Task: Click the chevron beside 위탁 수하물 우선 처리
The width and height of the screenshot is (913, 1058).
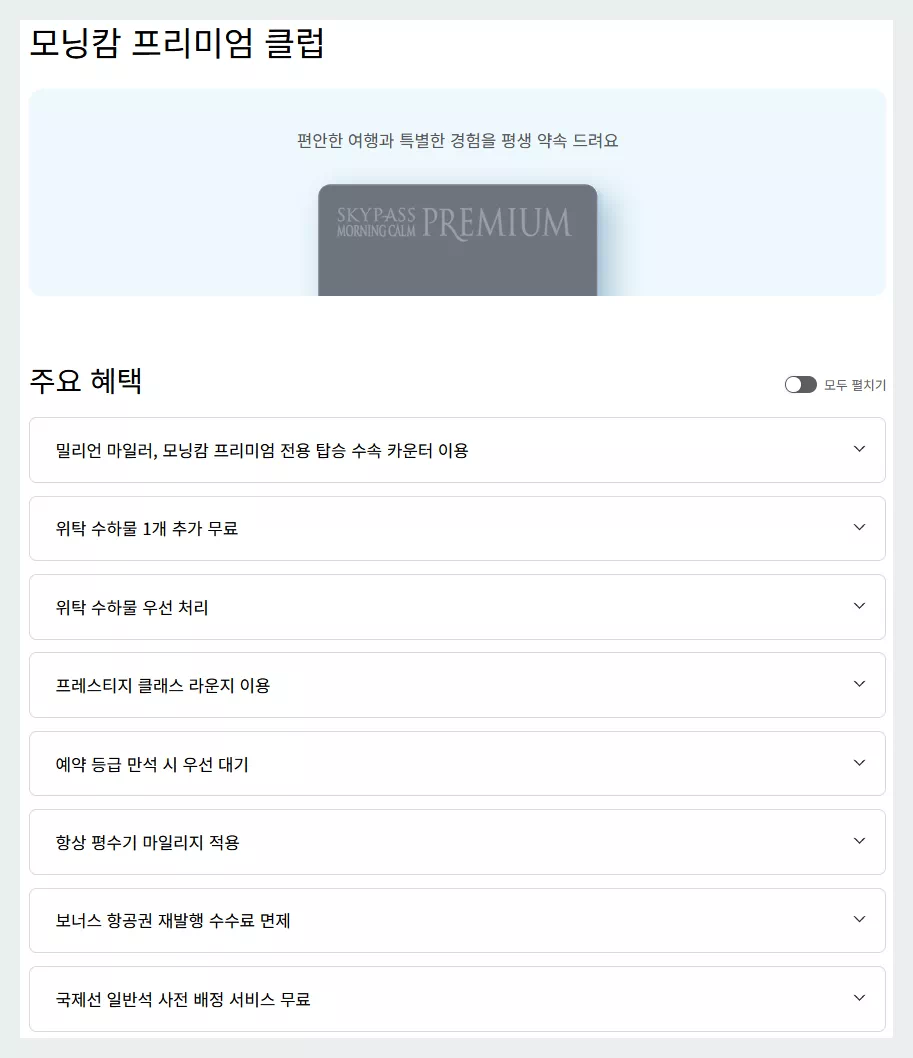Action: tap(858, 606)
